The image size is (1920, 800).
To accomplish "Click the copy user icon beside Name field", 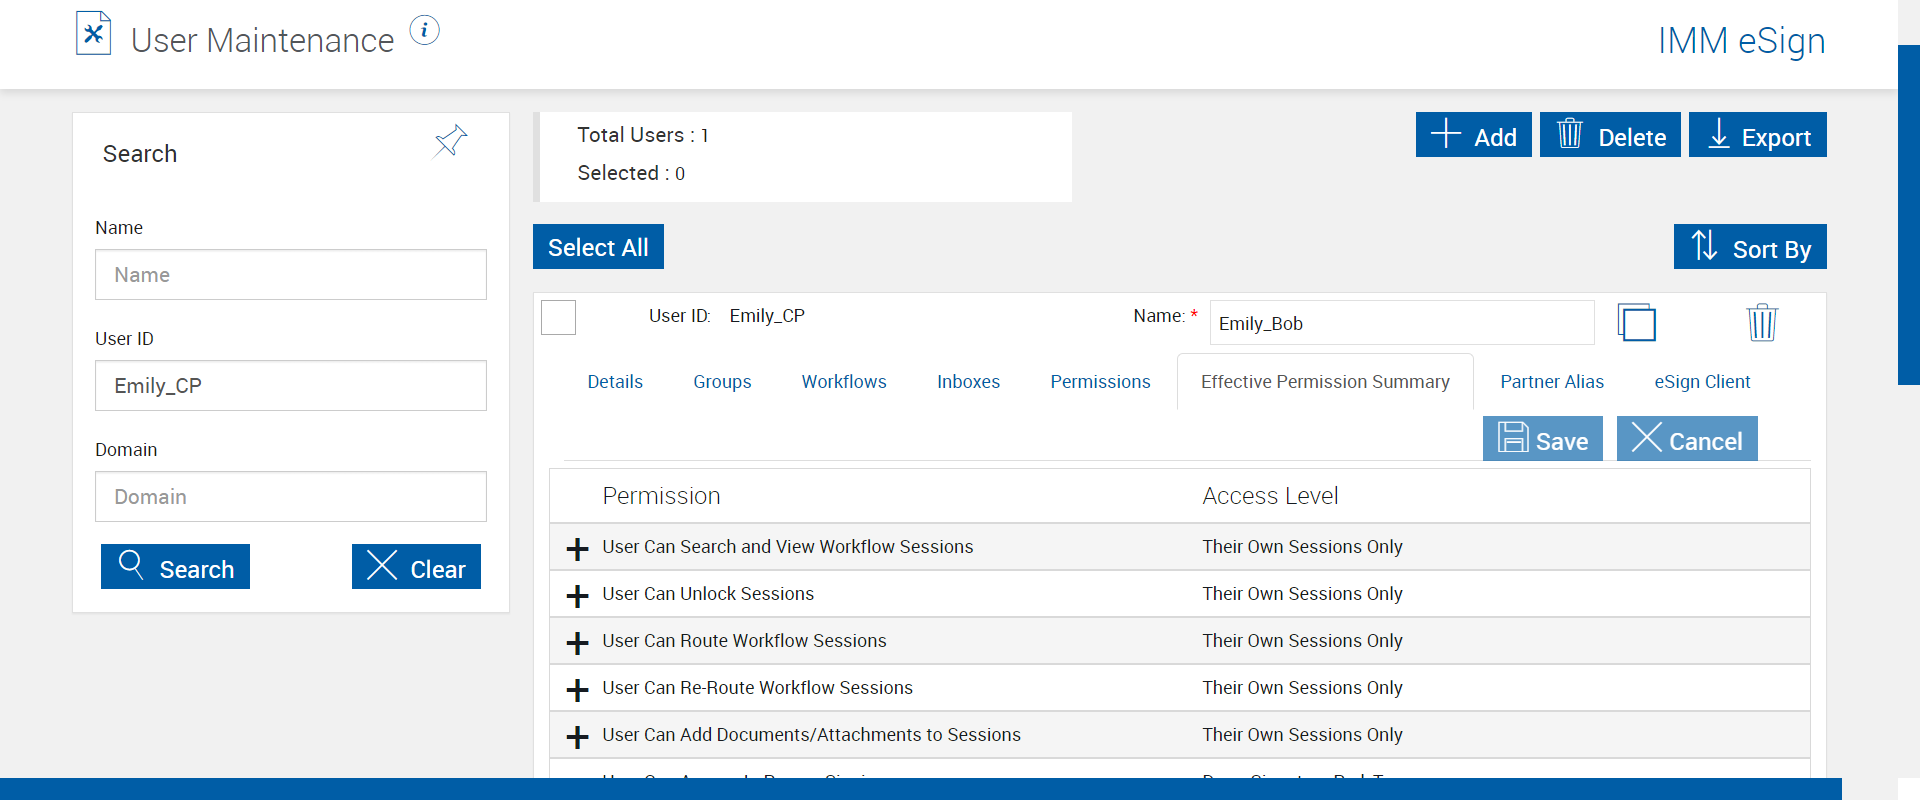I will pos(1636,323).
